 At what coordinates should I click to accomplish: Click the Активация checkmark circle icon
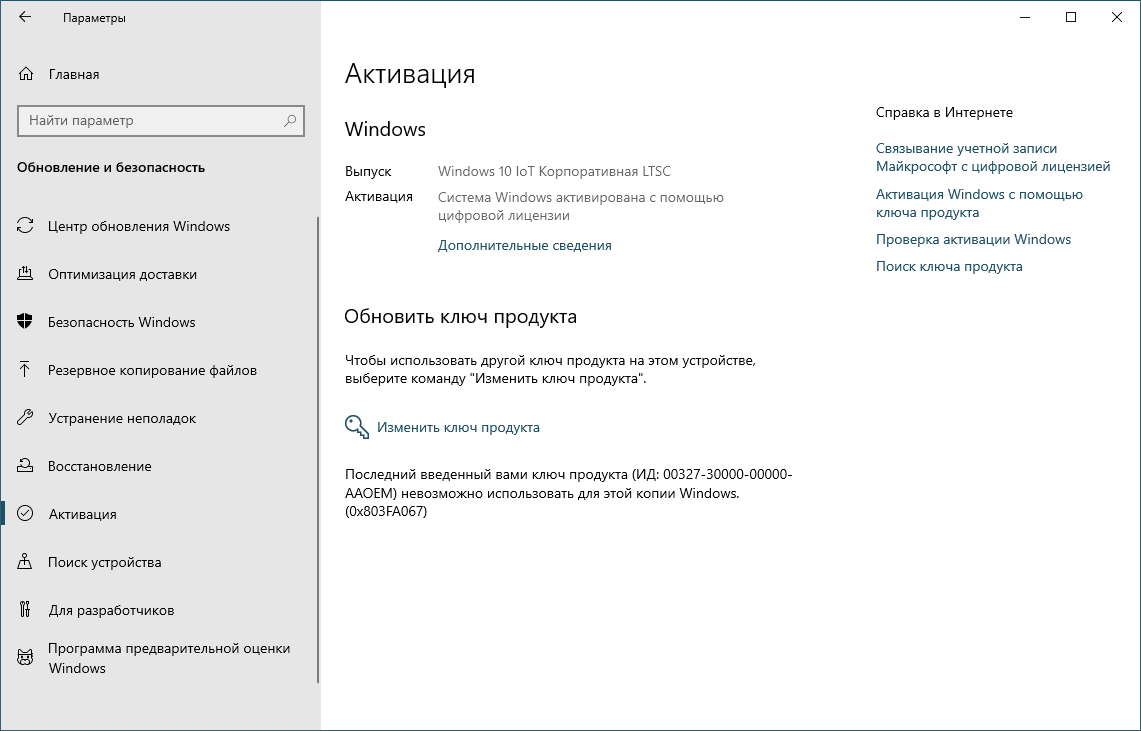click(25, 514)
